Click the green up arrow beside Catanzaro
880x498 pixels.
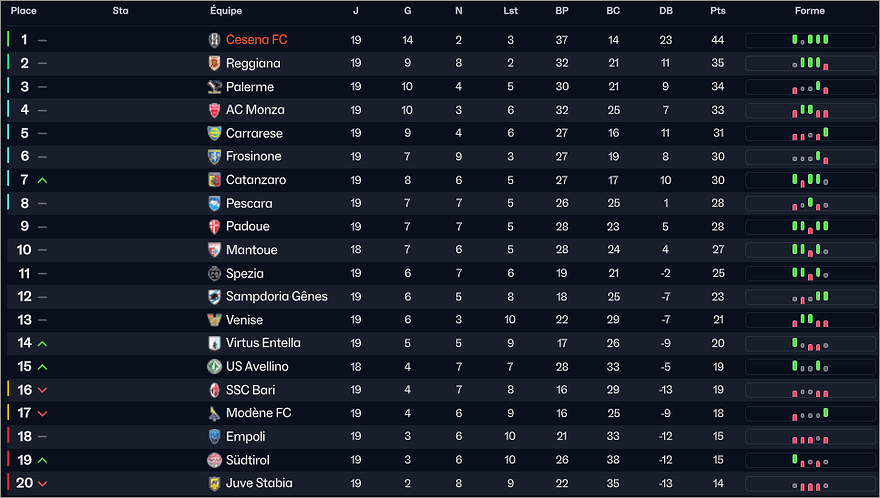(x=42, y=180)
